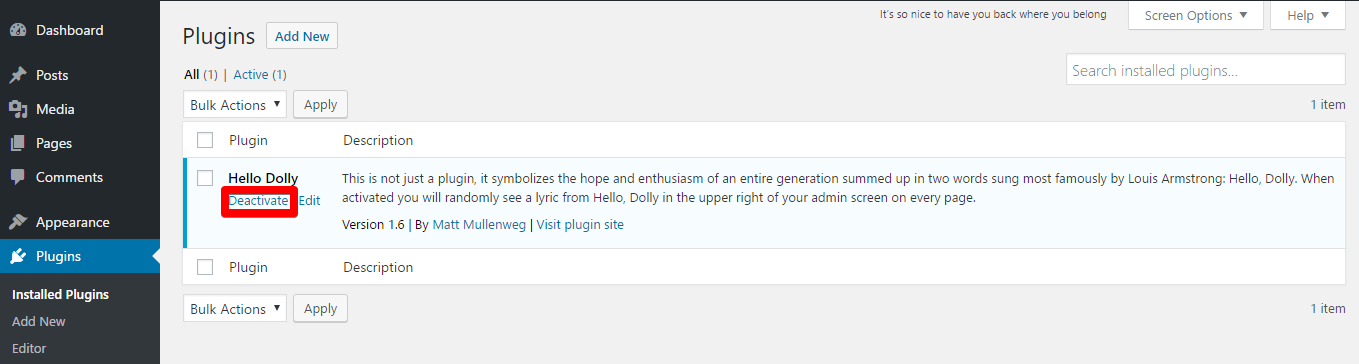1359x364 pixels.
Task: Deactivate the Hello Dolly plugin
Action: [x=258, y=200]
